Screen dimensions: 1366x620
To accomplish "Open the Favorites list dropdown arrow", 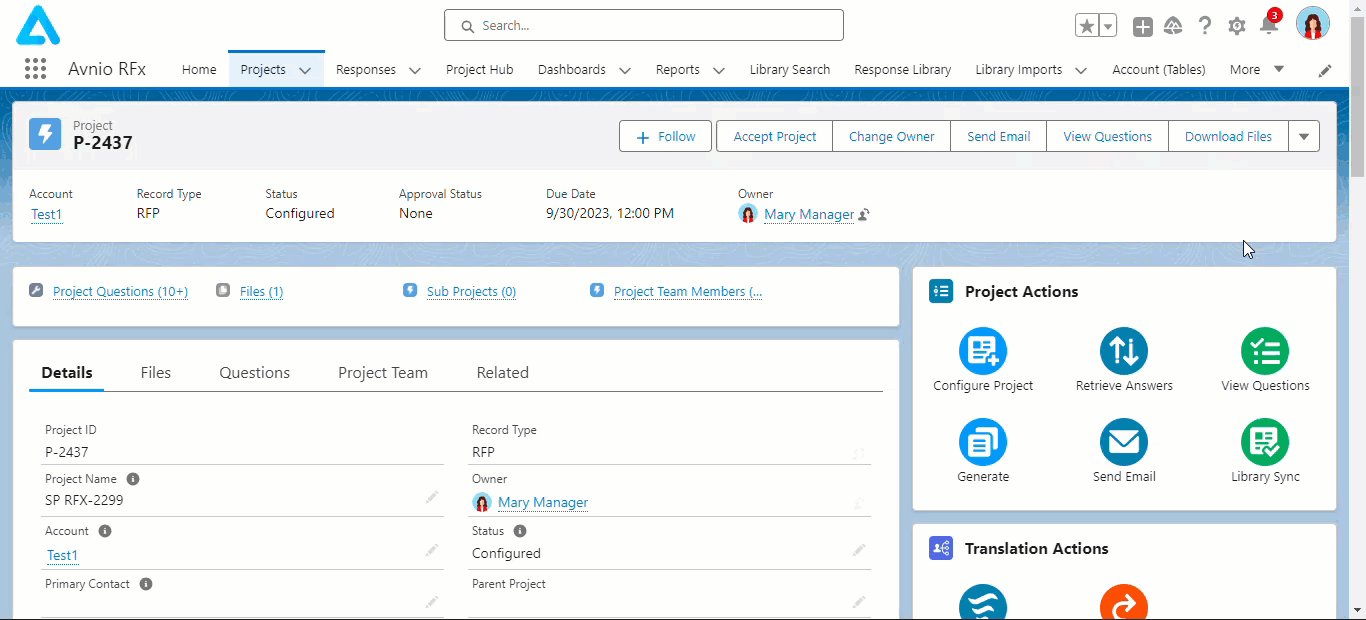I will coord(1107,26).
